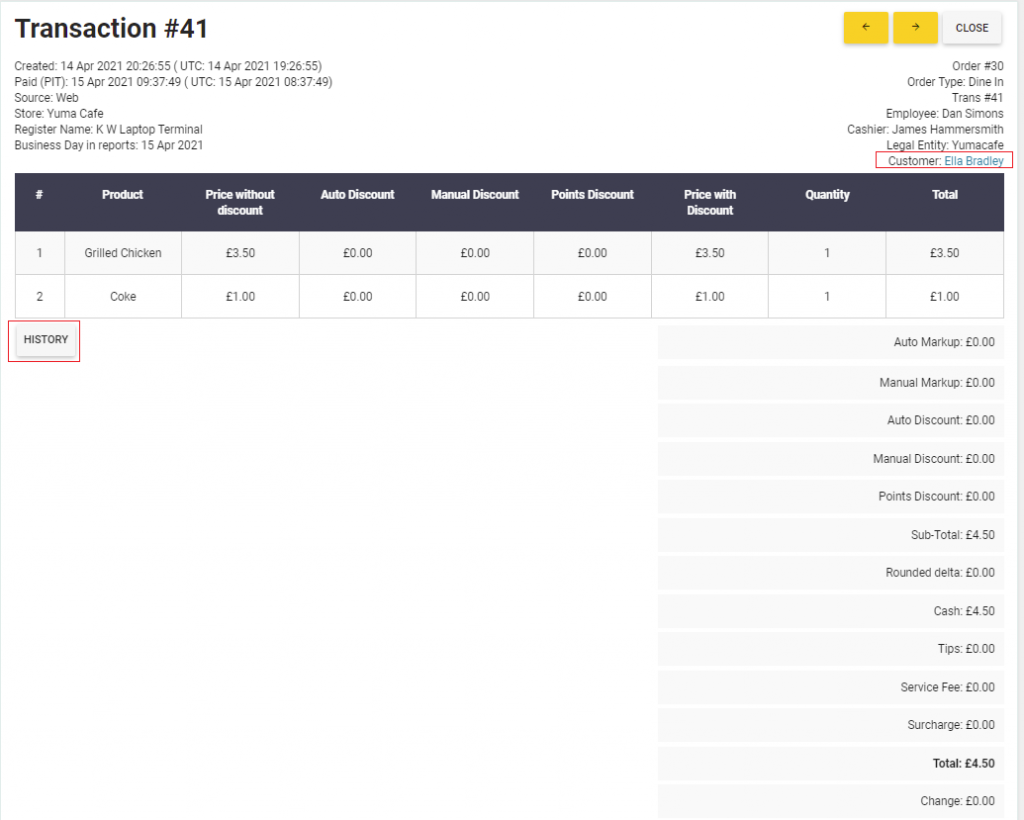Click the next transaction arrow
The height and width of the screenshot is (820, 1024).
pos(914,28)
